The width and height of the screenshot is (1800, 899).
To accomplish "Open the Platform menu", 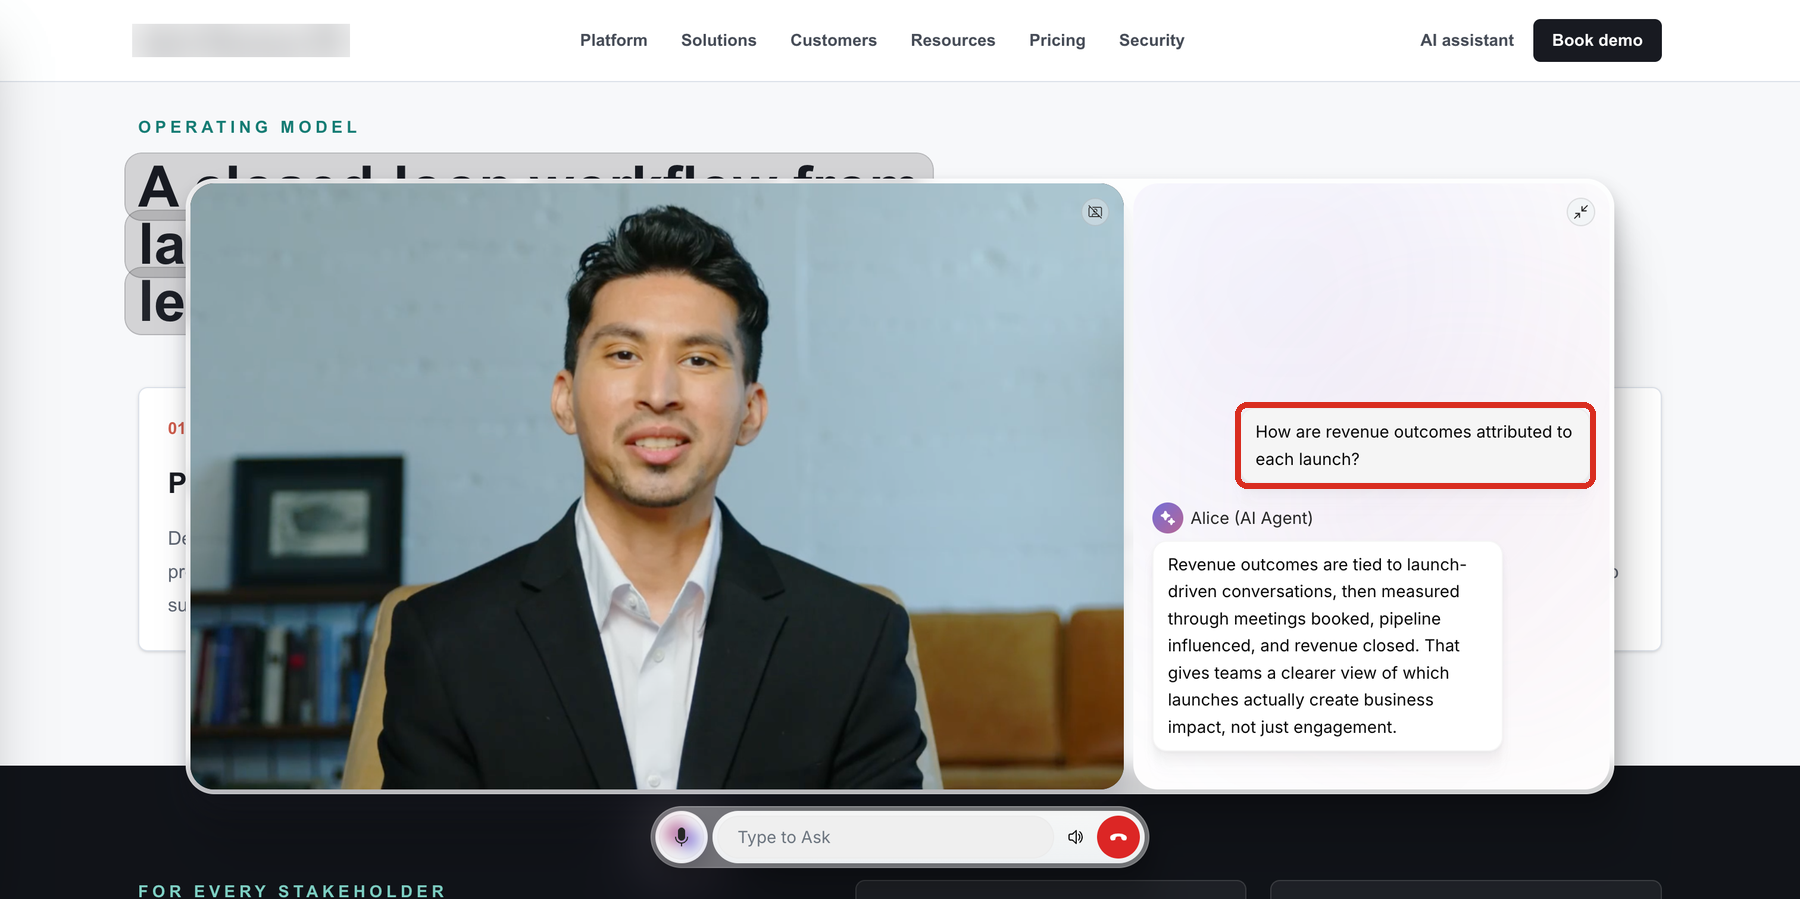I will pos(614,40).
